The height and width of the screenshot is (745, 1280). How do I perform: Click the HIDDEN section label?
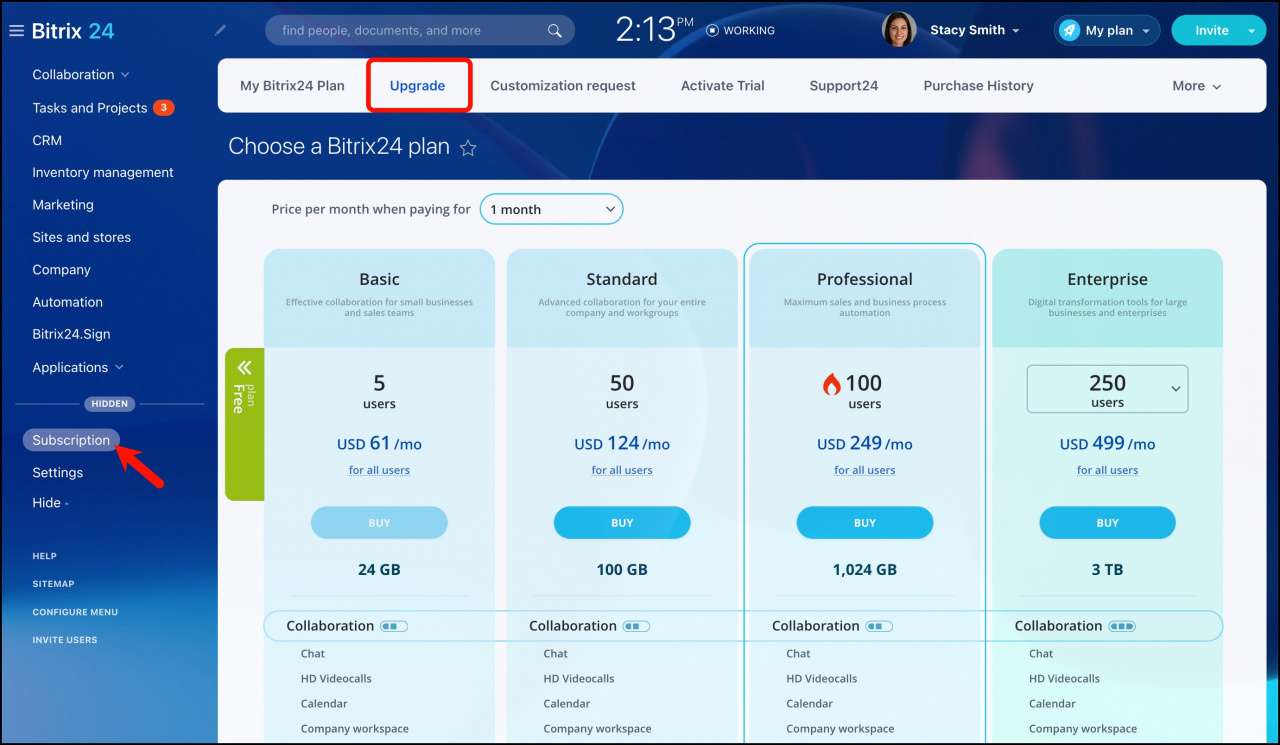coord(109,404)
